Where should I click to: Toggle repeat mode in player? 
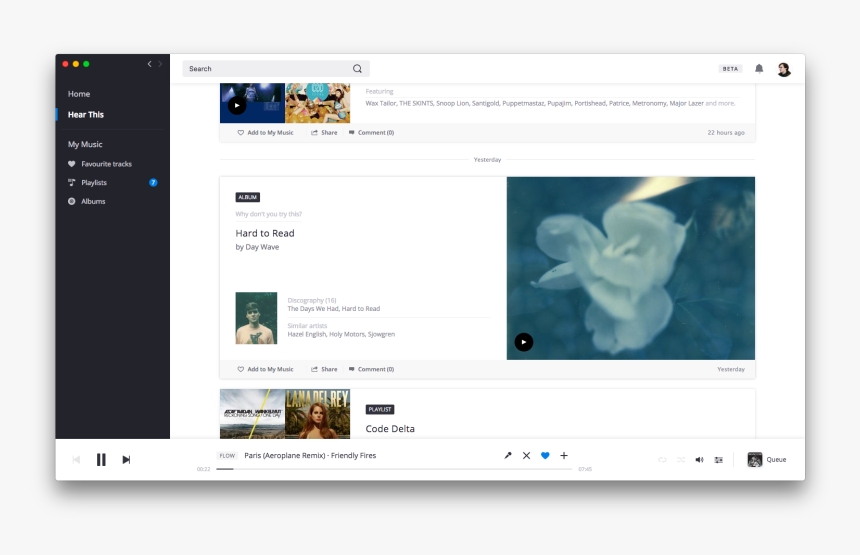pyautogui.click(x=662, y=460)
